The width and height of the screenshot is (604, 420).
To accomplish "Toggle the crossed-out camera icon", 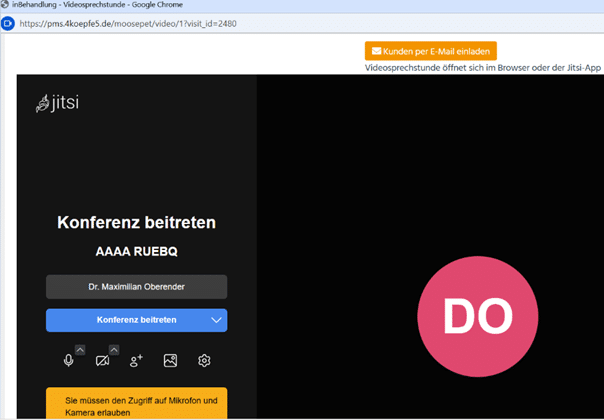I will tap(102, 360).
